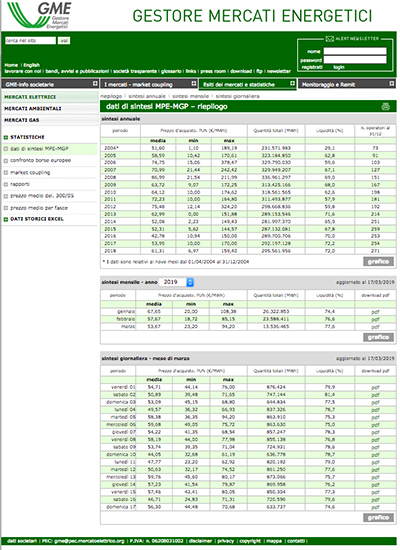Image resolution: width=400 pixels, height=550 pixels.
Task: Open dati di sintesi MPE-MGP sidebar item
Action: 39,149
